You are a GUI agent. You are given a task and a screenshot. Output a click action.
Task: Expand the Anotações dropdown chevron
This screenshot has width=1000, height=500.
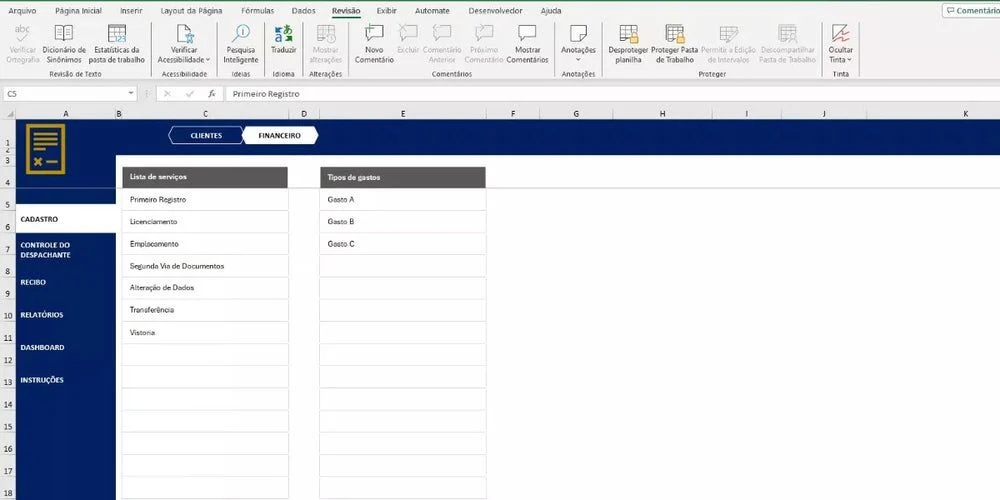pyautogui.click(x=578, y=60)
